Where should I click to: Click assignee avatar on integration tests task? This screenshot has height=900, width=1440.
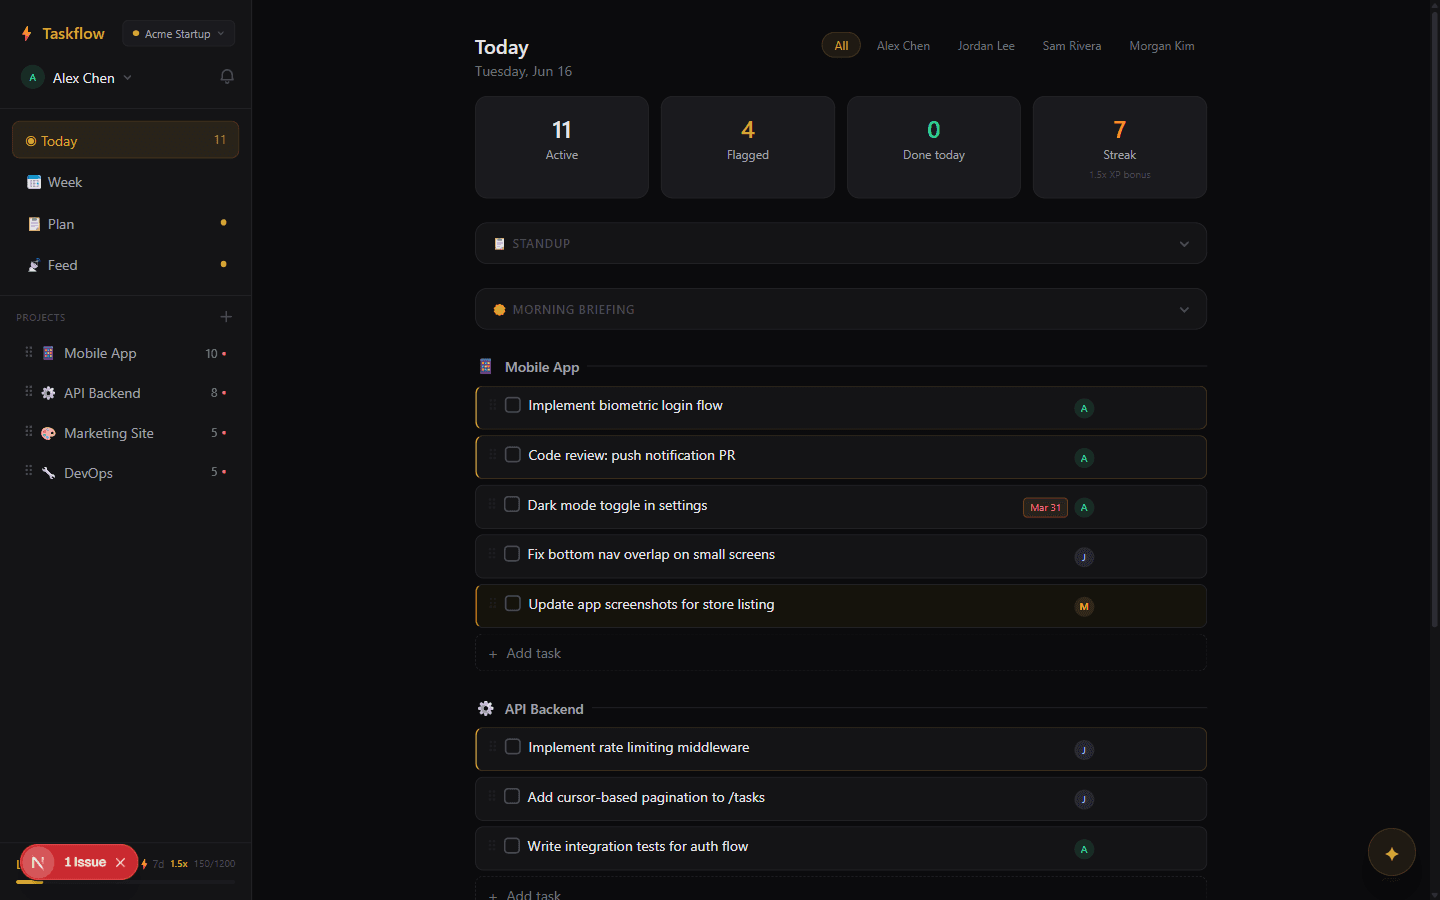point(1084,849)
